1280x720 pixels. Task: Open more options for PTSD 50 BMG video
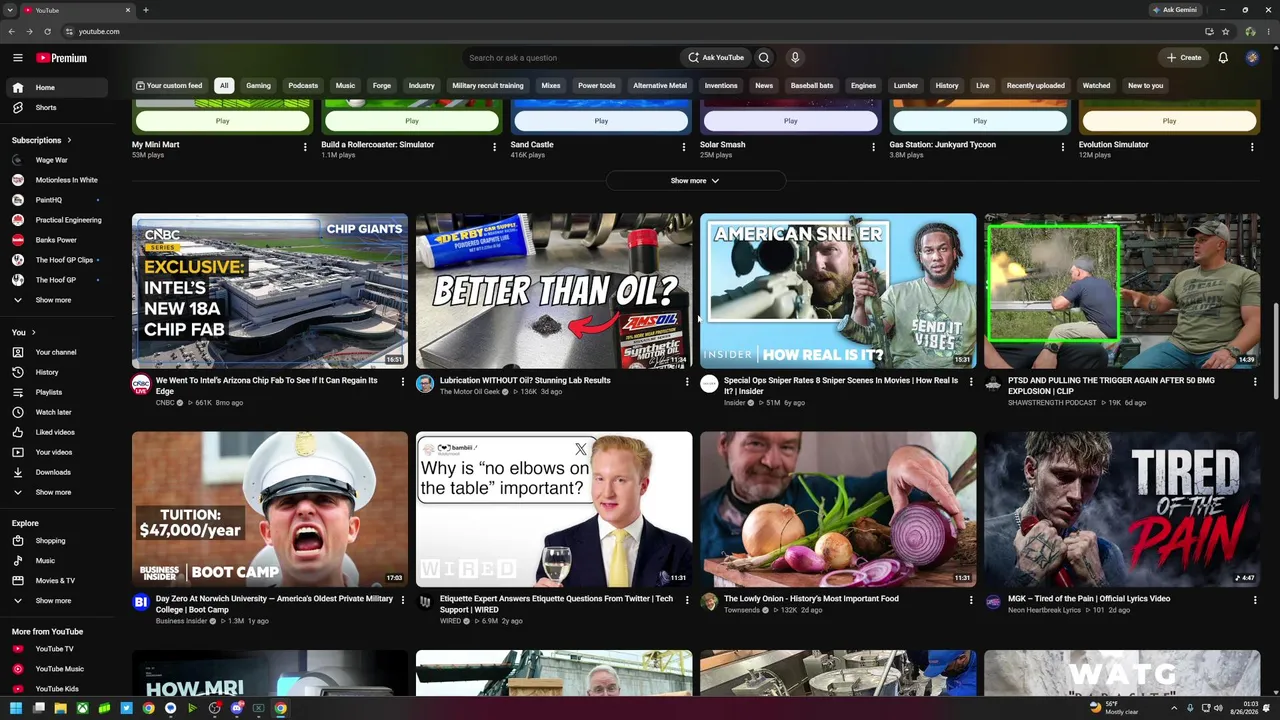[x=1255, y=381]
